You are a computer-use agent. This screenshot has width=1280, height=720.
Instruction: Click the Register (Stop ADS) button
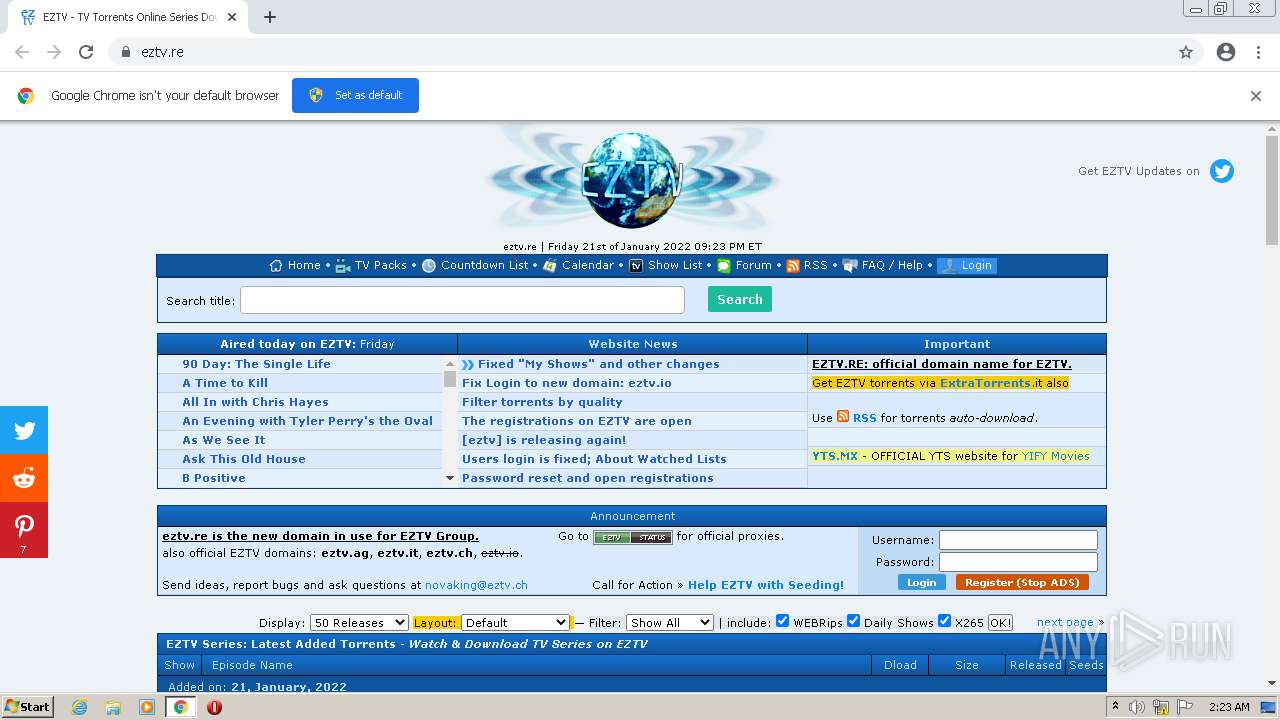click(x=1022, y=583)
